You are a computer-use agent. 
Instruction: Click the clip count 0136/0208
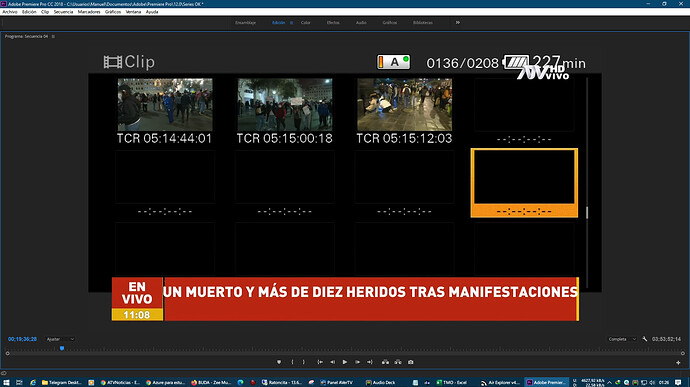[462, 63]
